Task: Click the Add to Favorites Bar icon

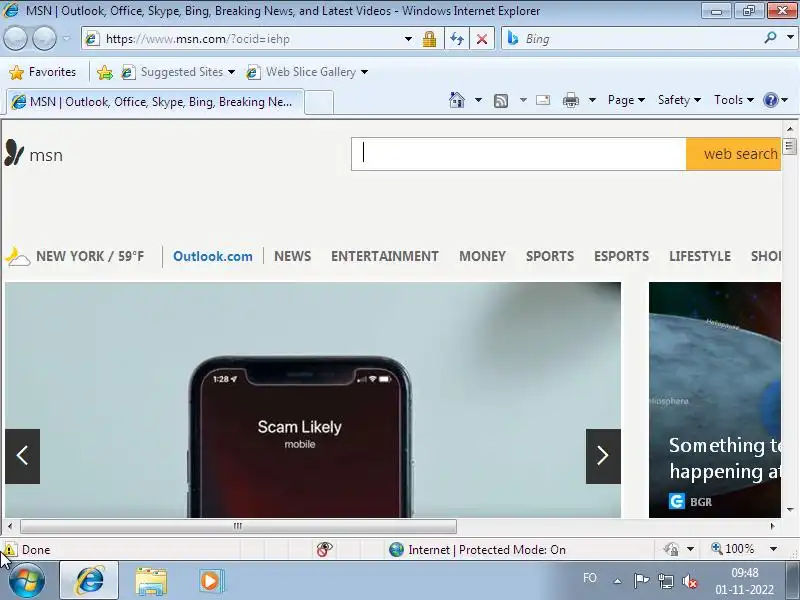Action: click(x=105, y=72)
